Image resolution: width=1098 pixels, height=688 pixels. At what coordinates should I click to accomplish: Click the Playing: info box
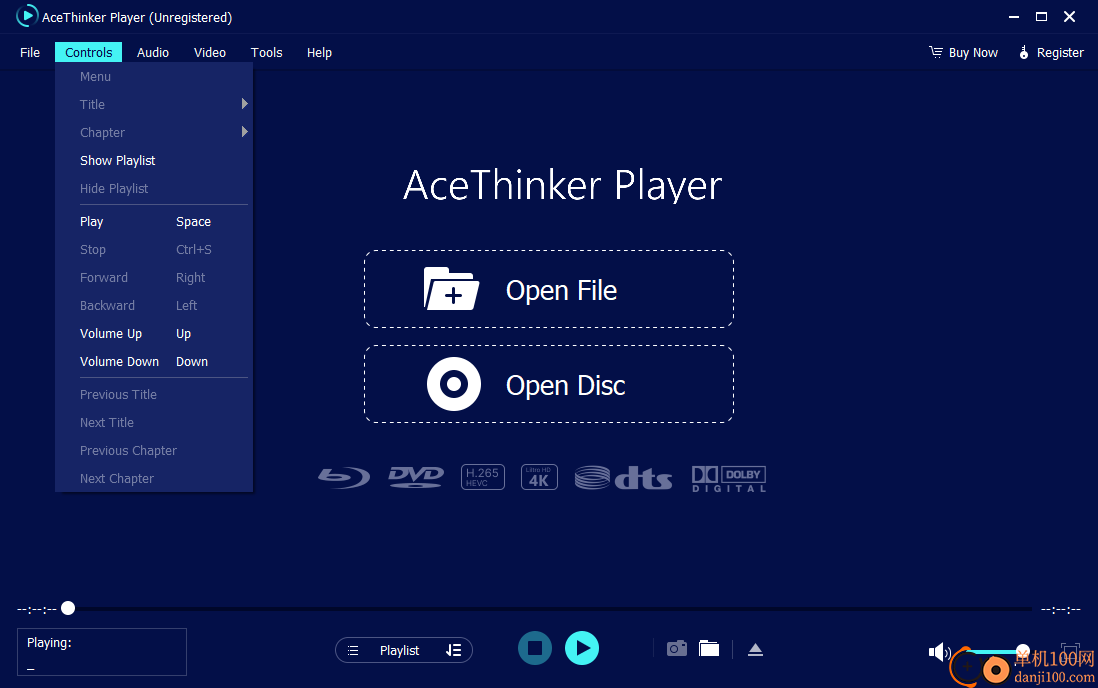pyautogui.click(x=102, y=652)
